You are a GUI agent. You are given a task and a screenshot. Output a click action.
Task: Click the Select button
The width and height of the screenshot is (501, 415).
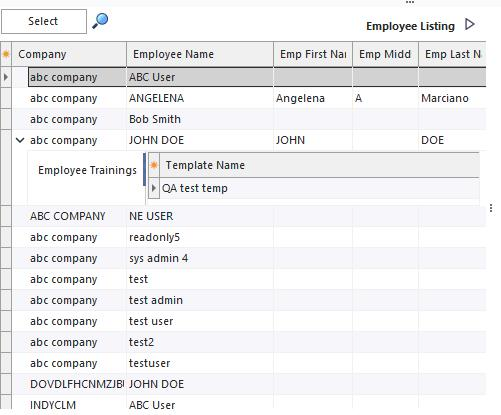[x=44, y=21]
